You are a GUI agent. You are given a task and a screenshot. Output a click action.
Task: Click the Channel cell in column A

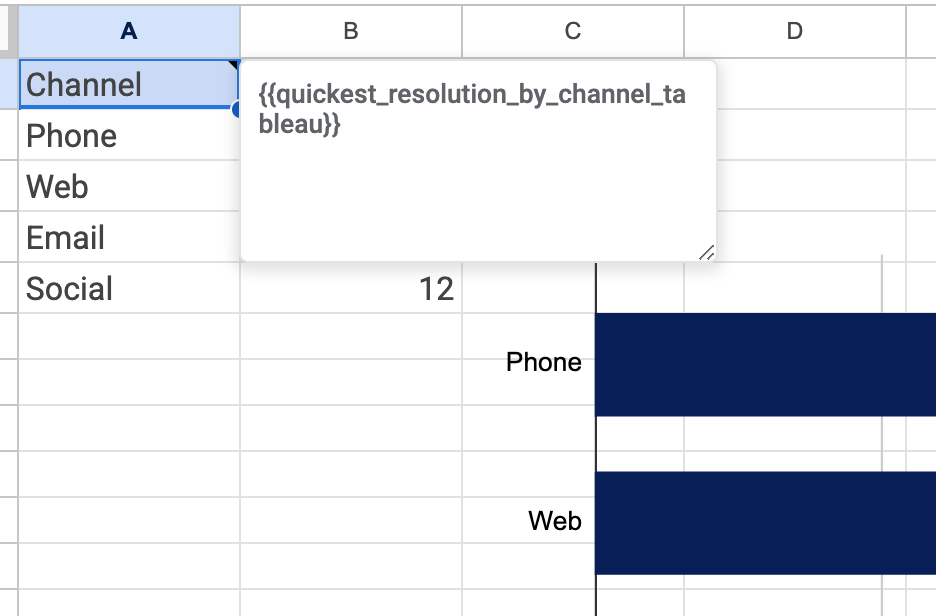(129, 84)
